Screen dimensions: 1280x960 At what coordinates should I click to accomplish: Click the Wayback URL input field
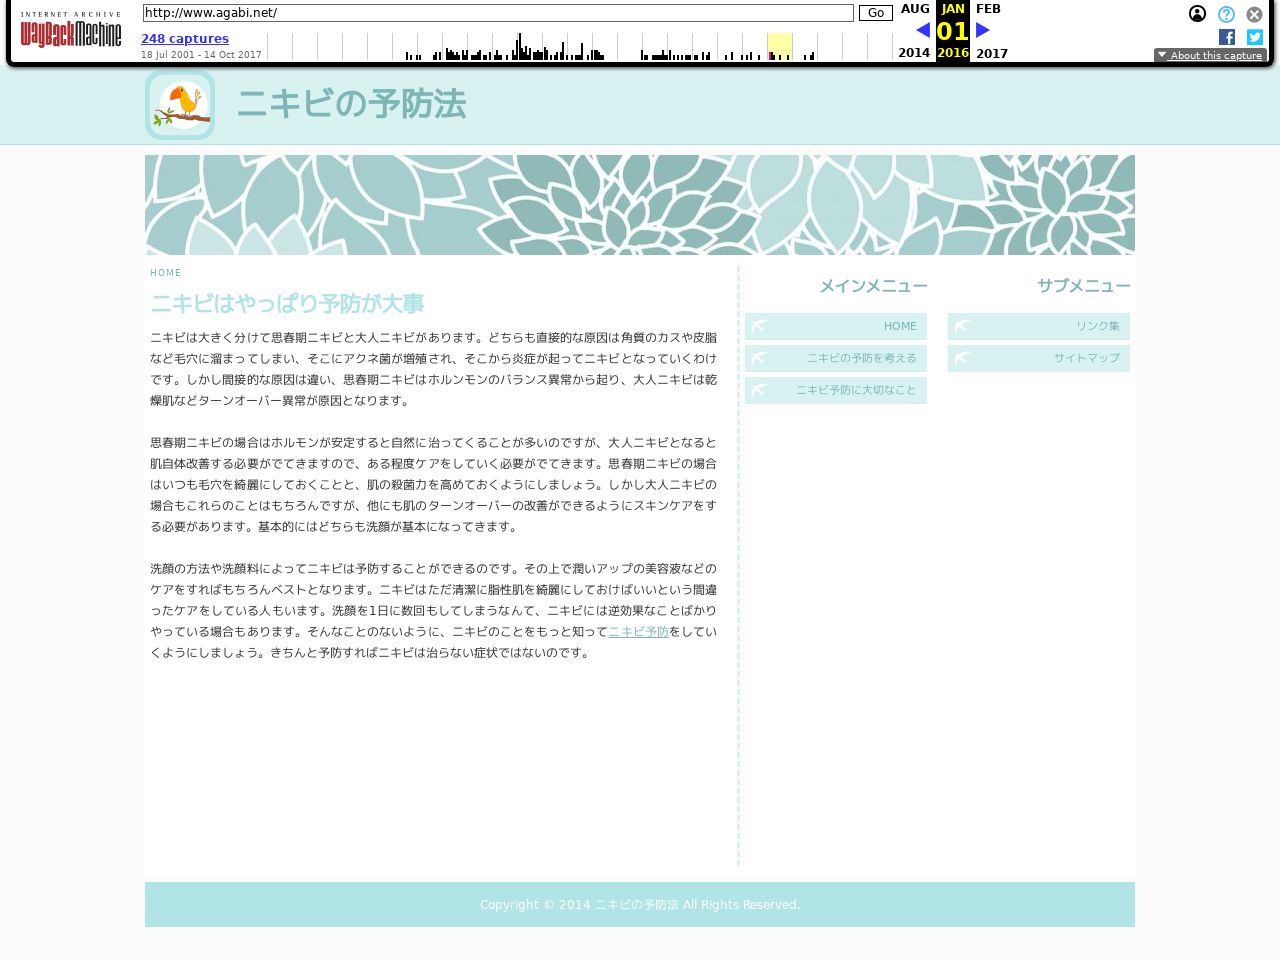coord(498,13)
